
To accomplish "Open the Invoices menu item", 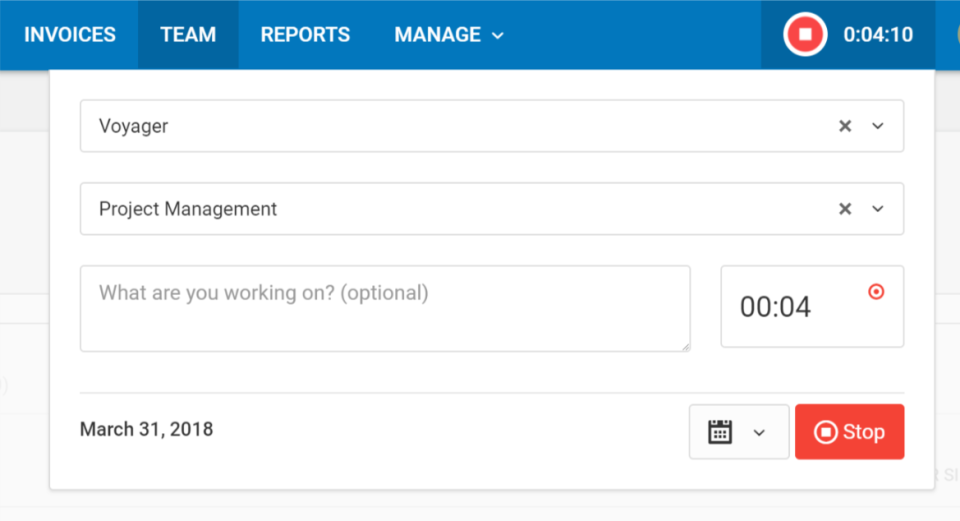I will coord(70,35).
